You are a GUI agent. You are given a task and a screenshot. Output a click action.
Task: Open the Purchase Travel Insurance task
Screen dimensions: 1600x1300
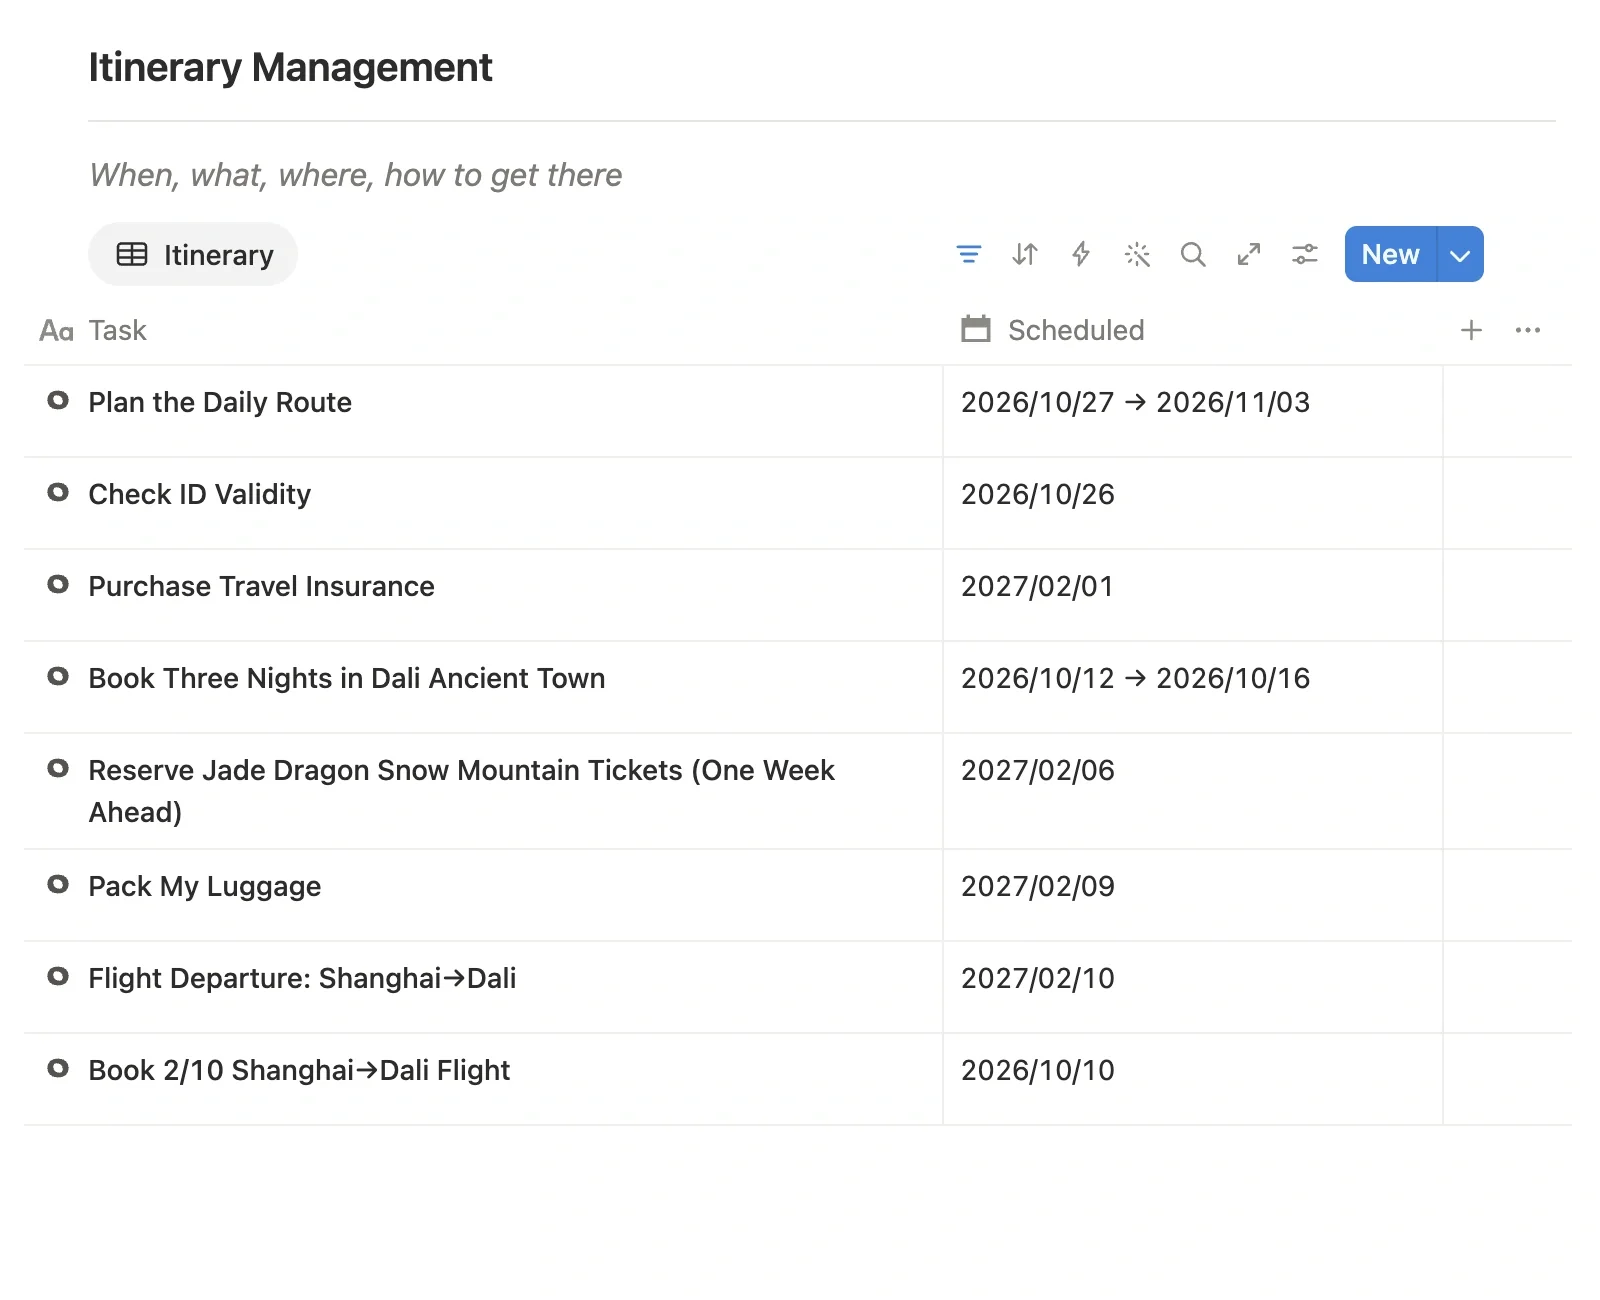[261, 586]
